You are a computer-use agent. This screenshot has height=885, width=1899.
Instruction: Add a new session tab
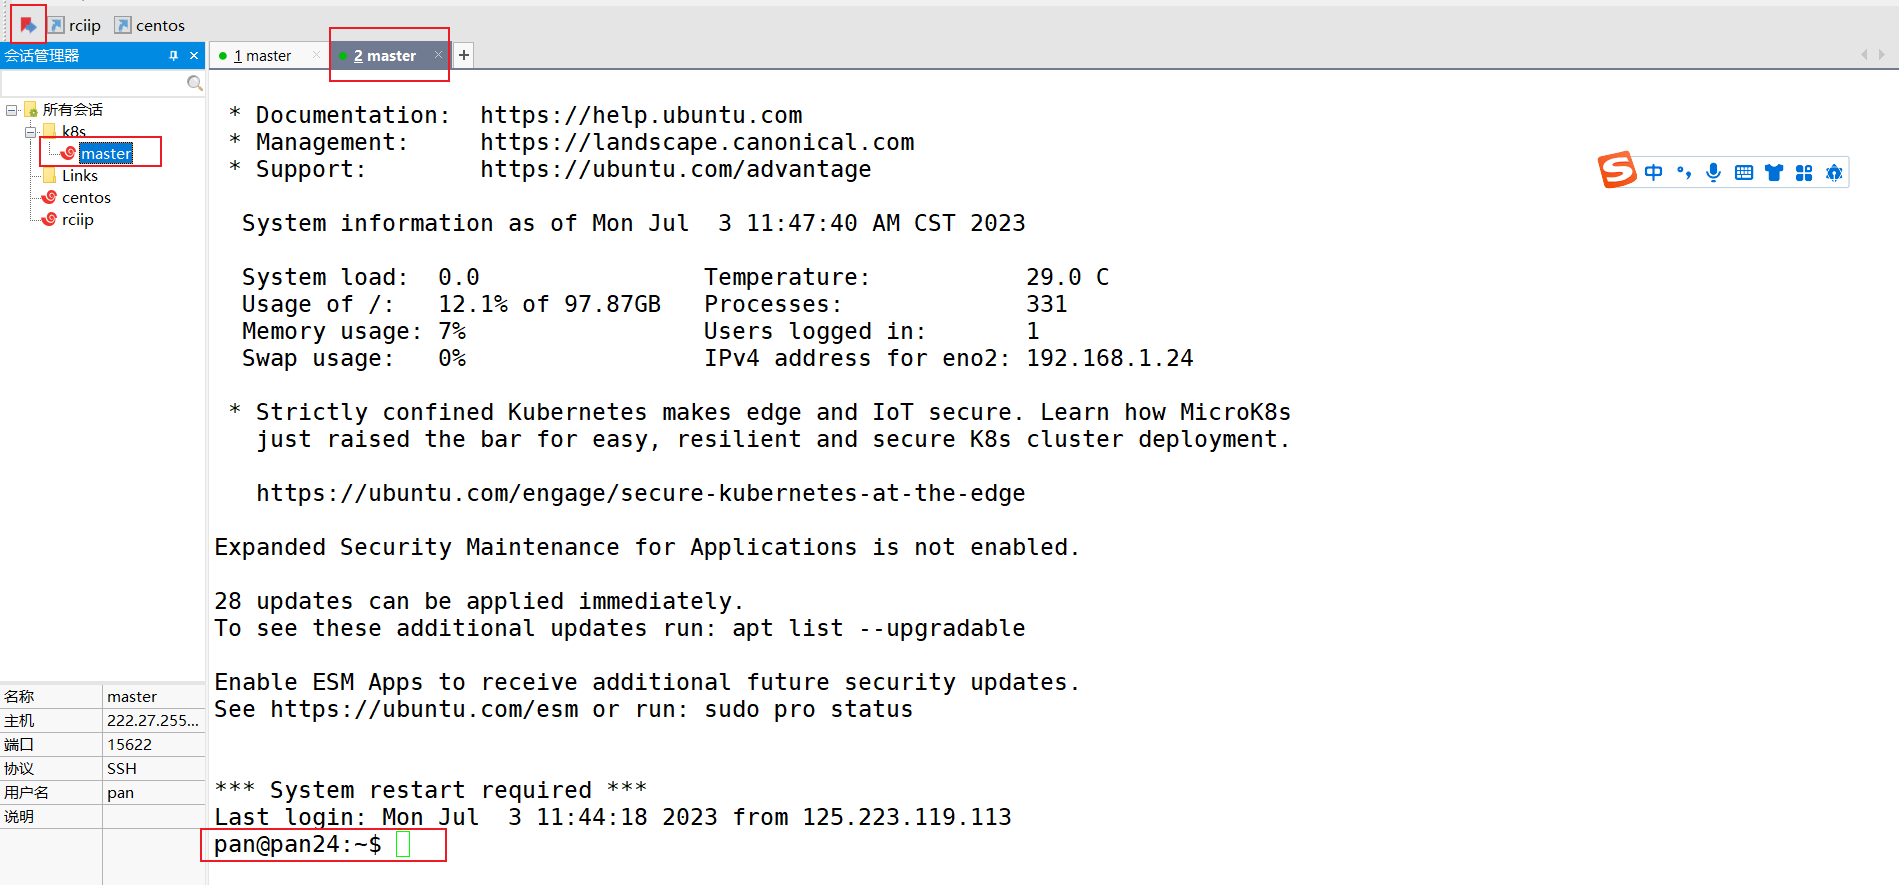464,55
